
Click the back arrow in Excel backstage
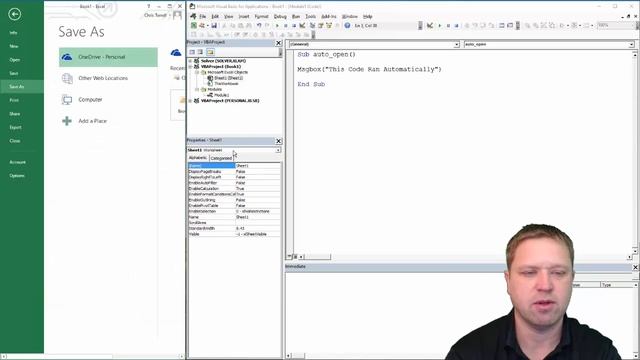click(14, 14)
